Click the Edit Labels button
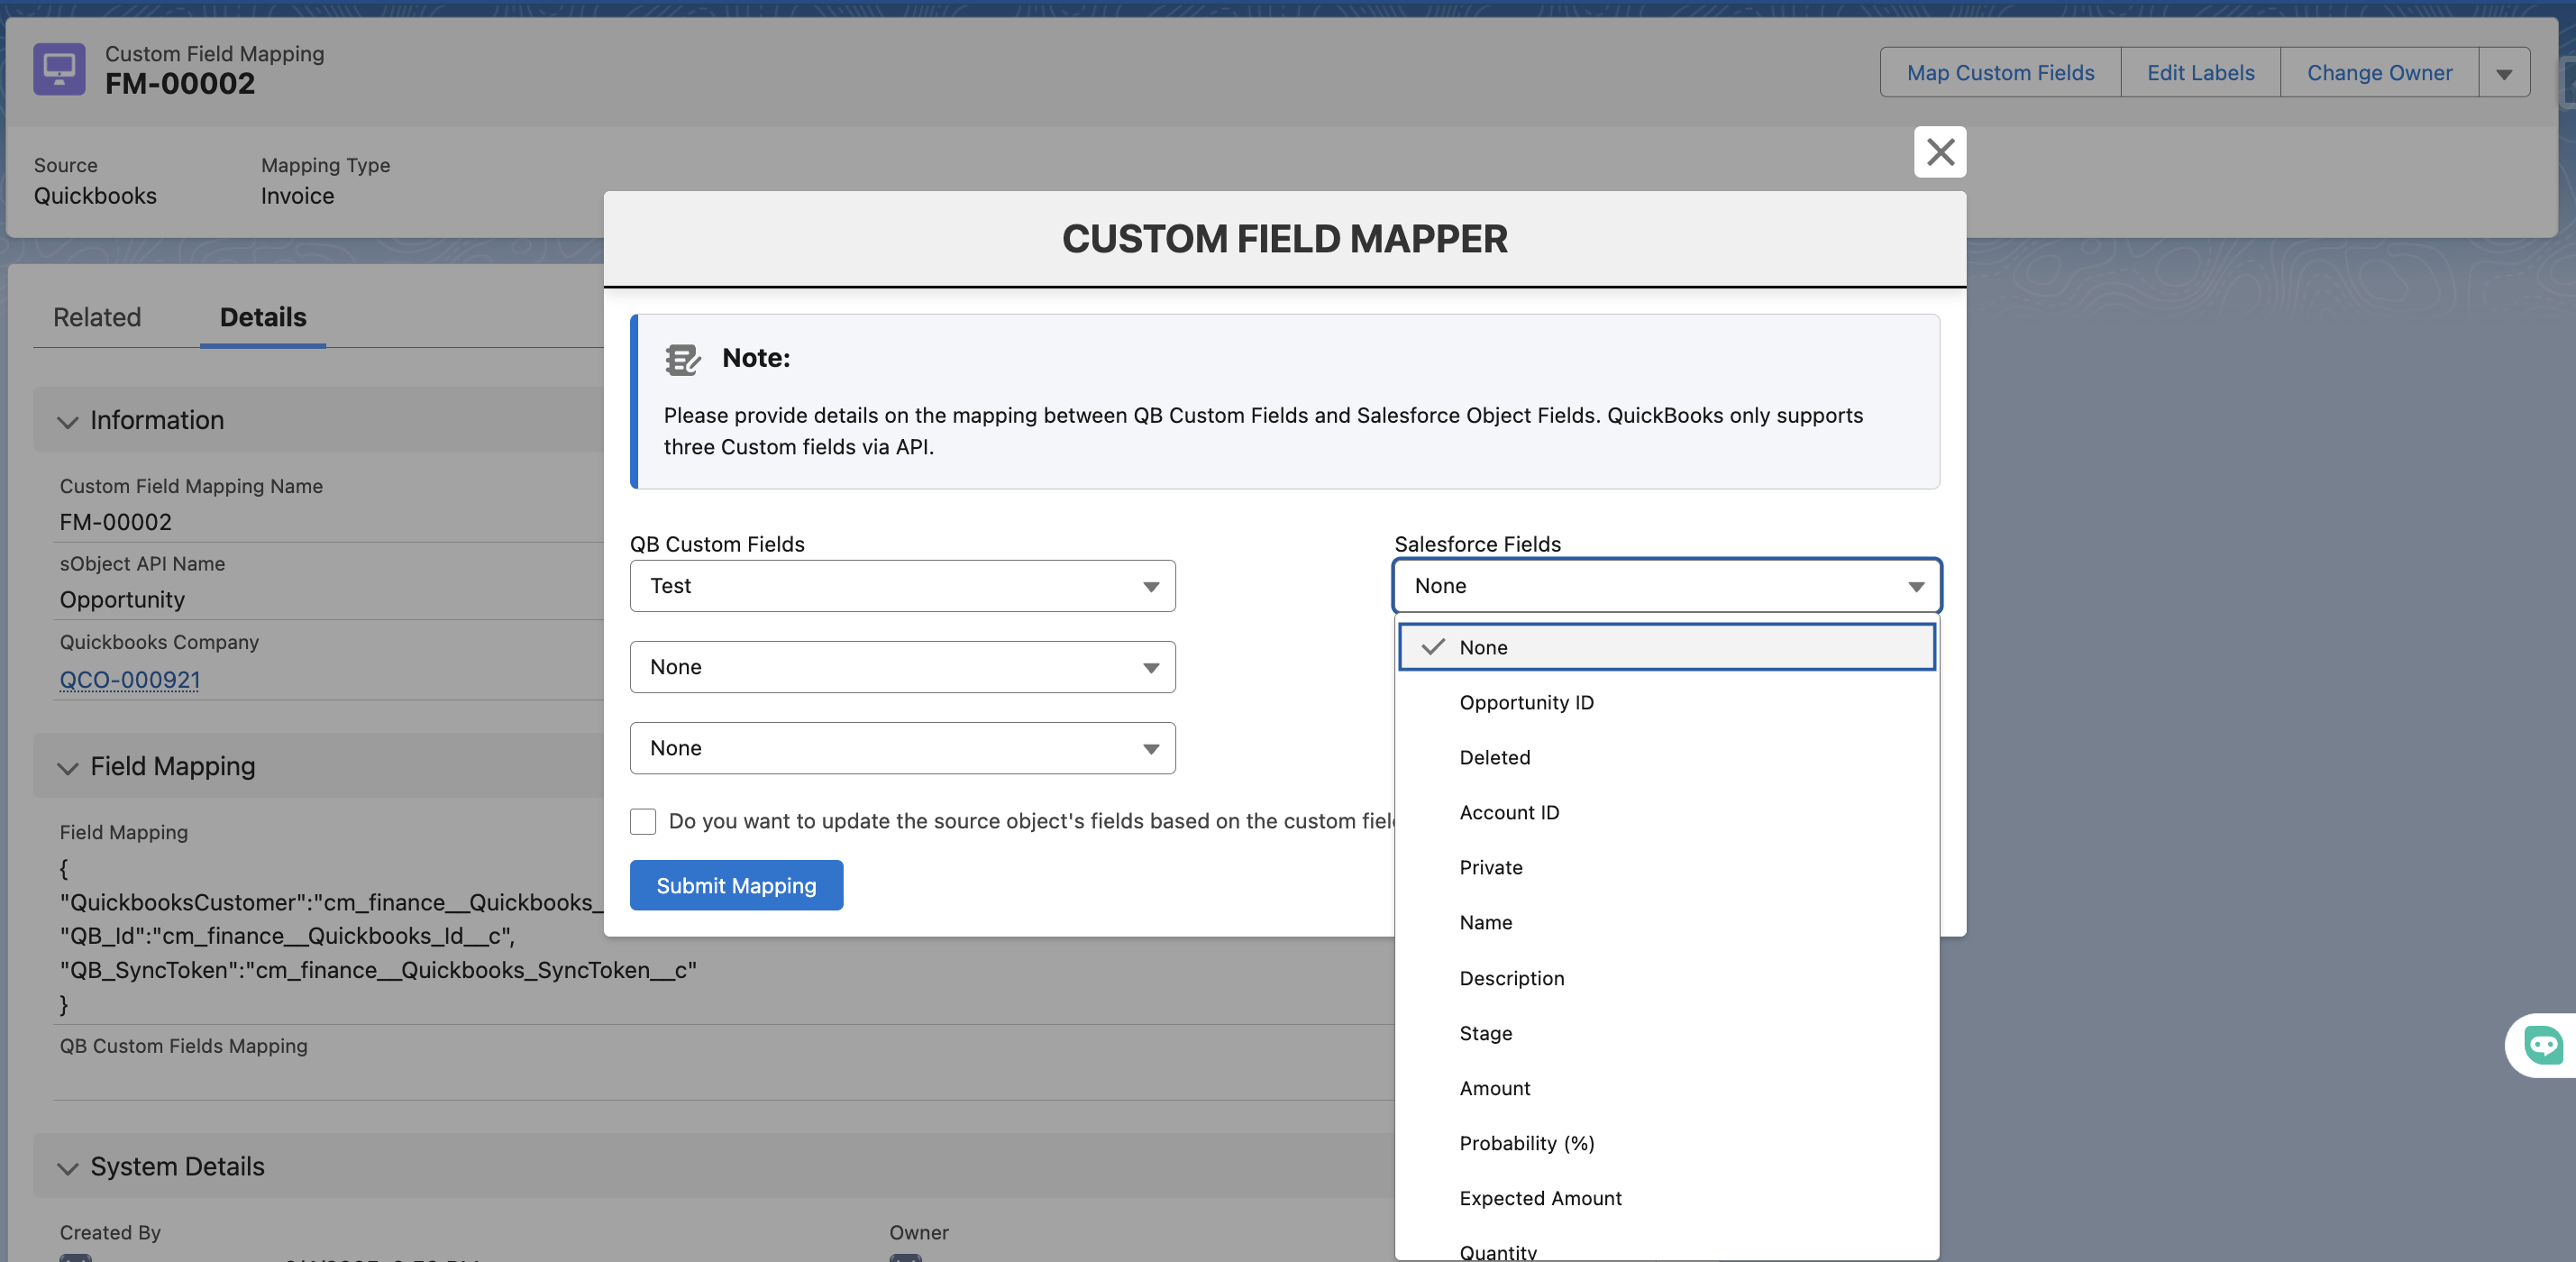Screen dimensions: 2576x1262 point(2200,73)
